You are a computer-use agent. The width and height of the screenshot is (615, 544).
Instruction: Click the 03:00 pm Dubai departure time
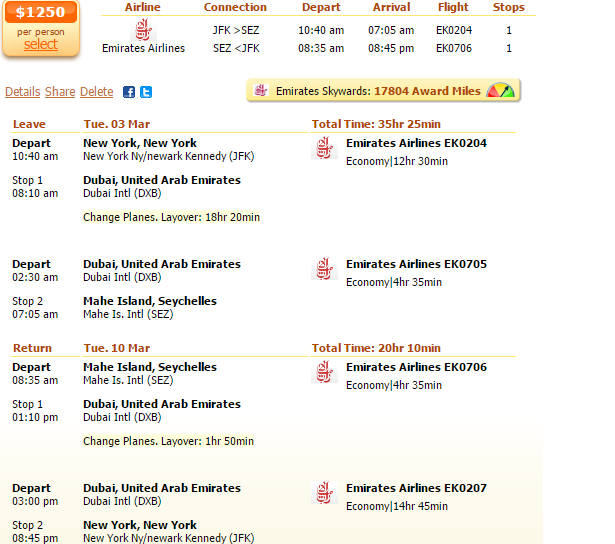[x=35, y=501]
